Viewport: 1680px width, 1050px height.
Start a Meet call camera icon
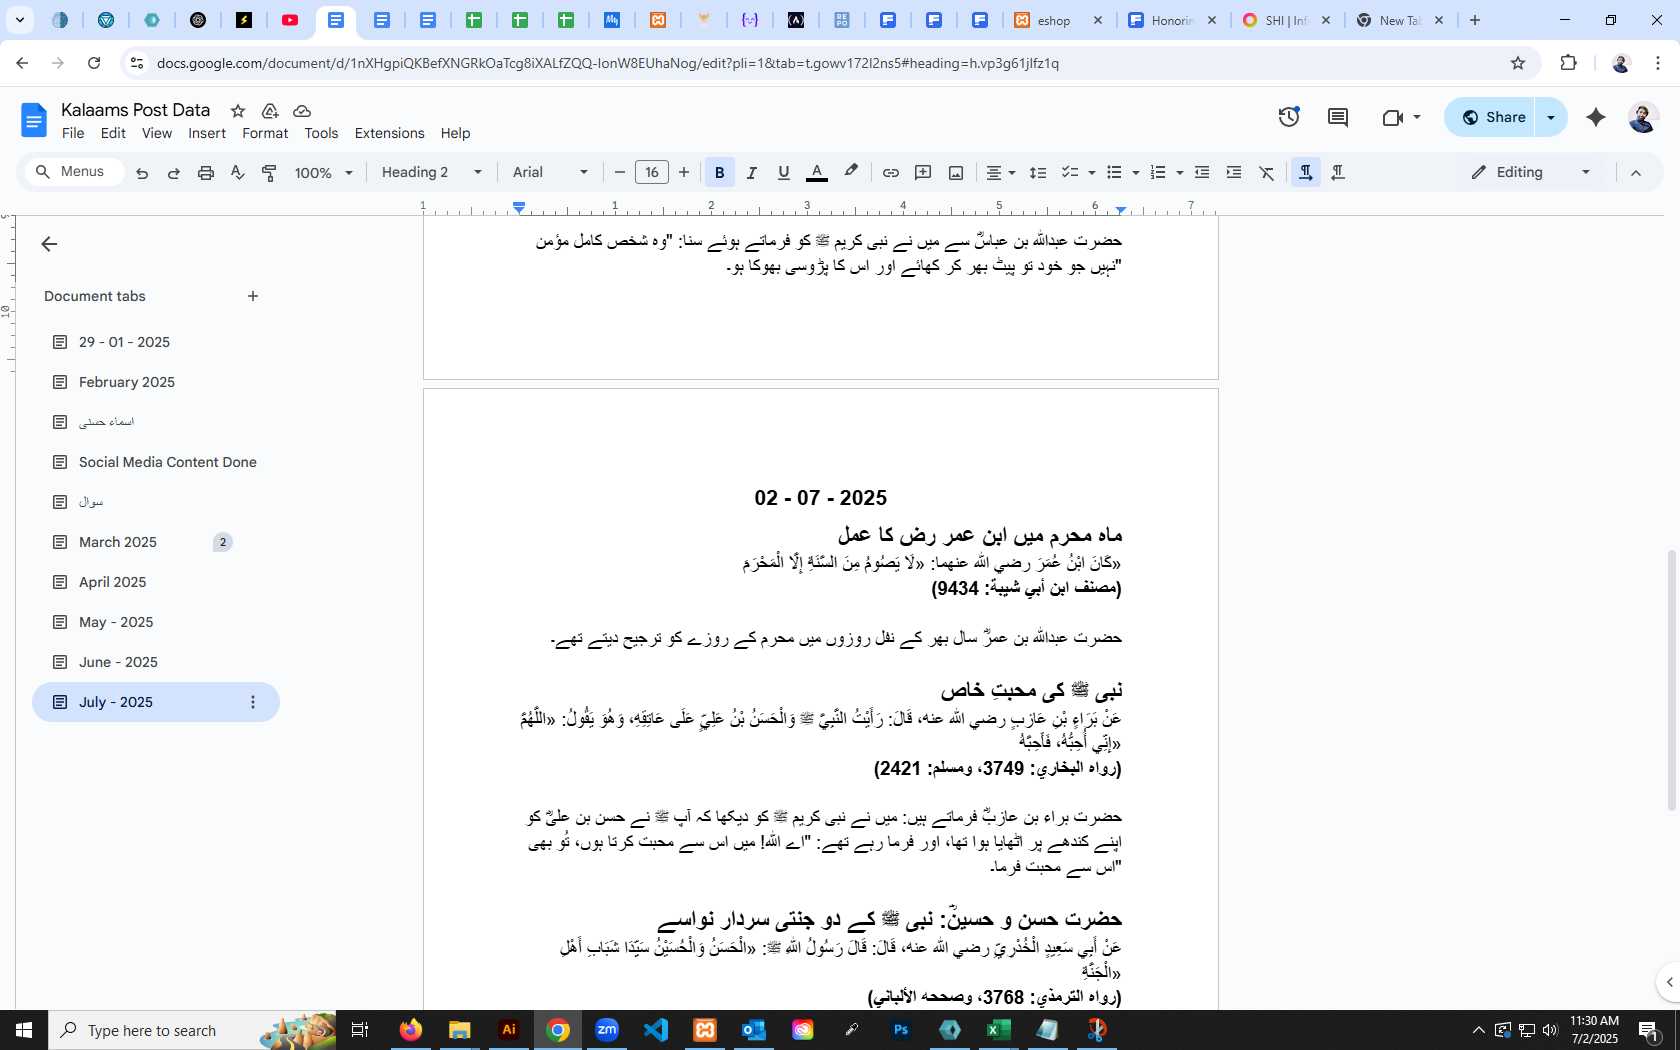tap(1392, 117)
